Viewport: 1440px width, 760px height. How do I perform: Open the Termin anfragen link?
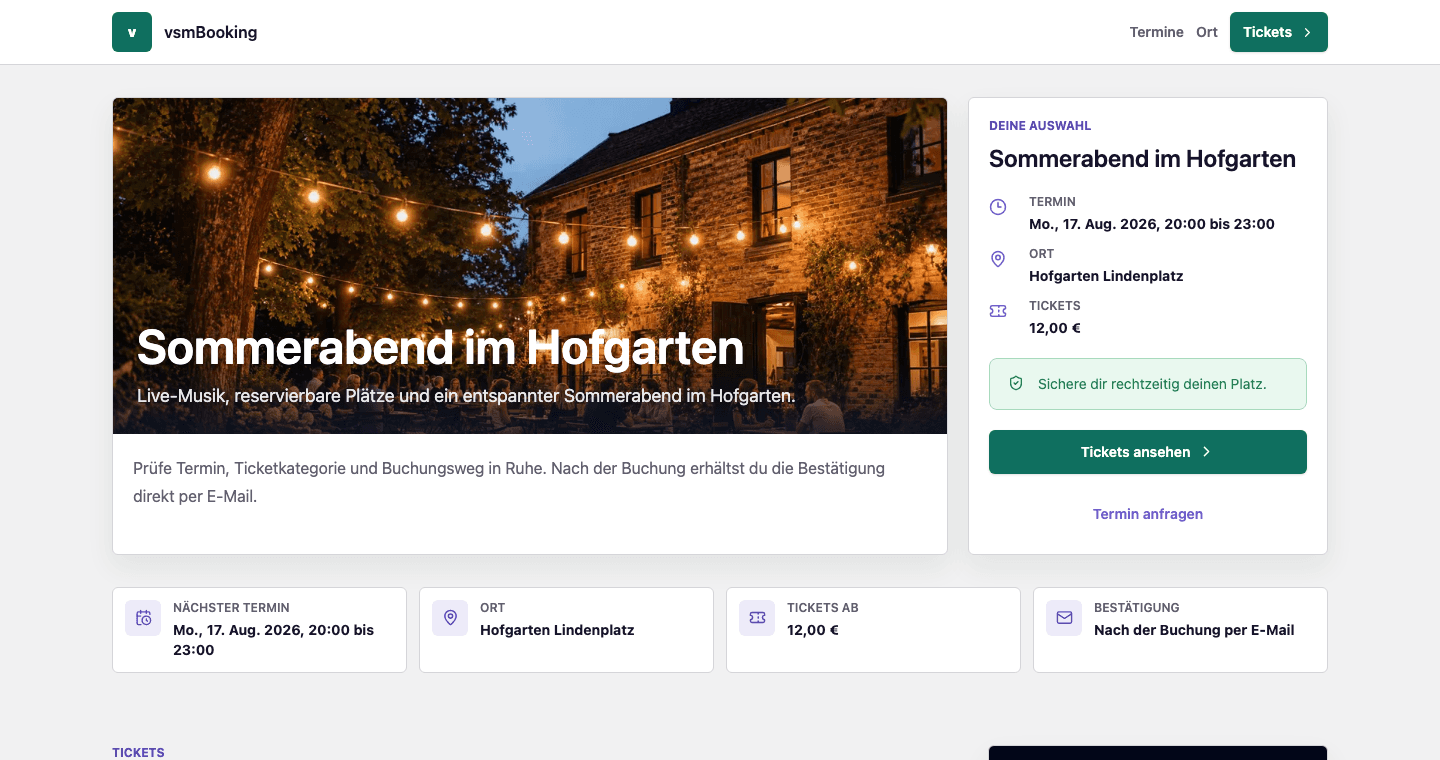[x=1148, y=514]
